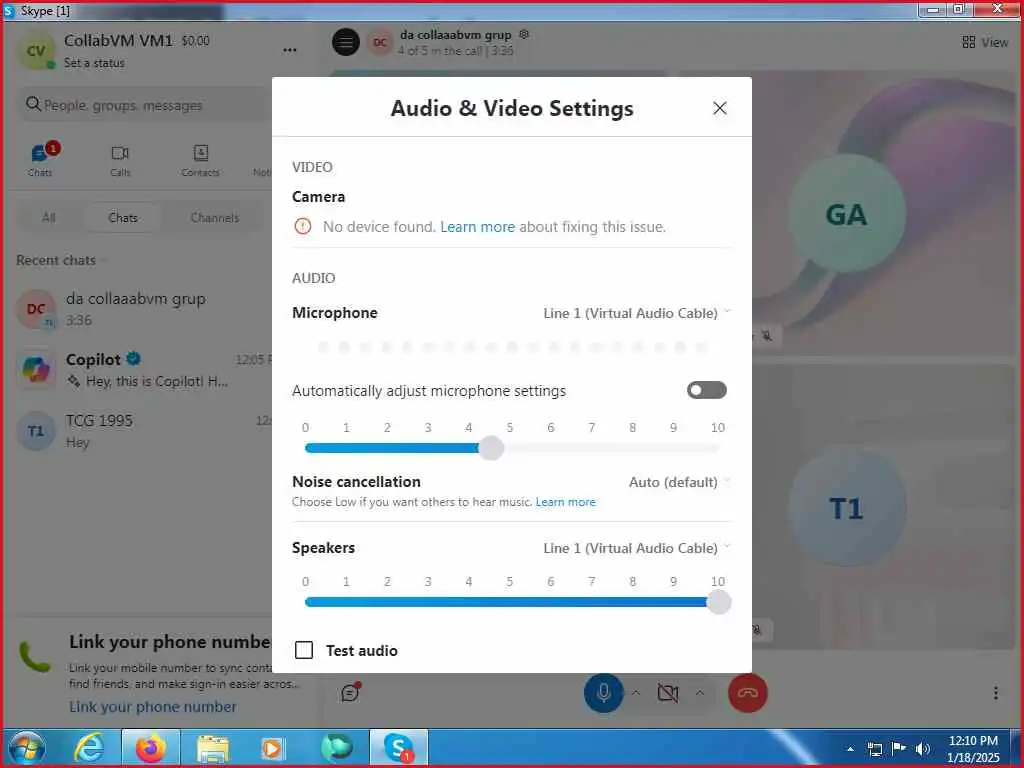Open da collaaabvm grup chat
This screenshot has width=1024, height=768.
pyautogui.click(x=144, y=309)
